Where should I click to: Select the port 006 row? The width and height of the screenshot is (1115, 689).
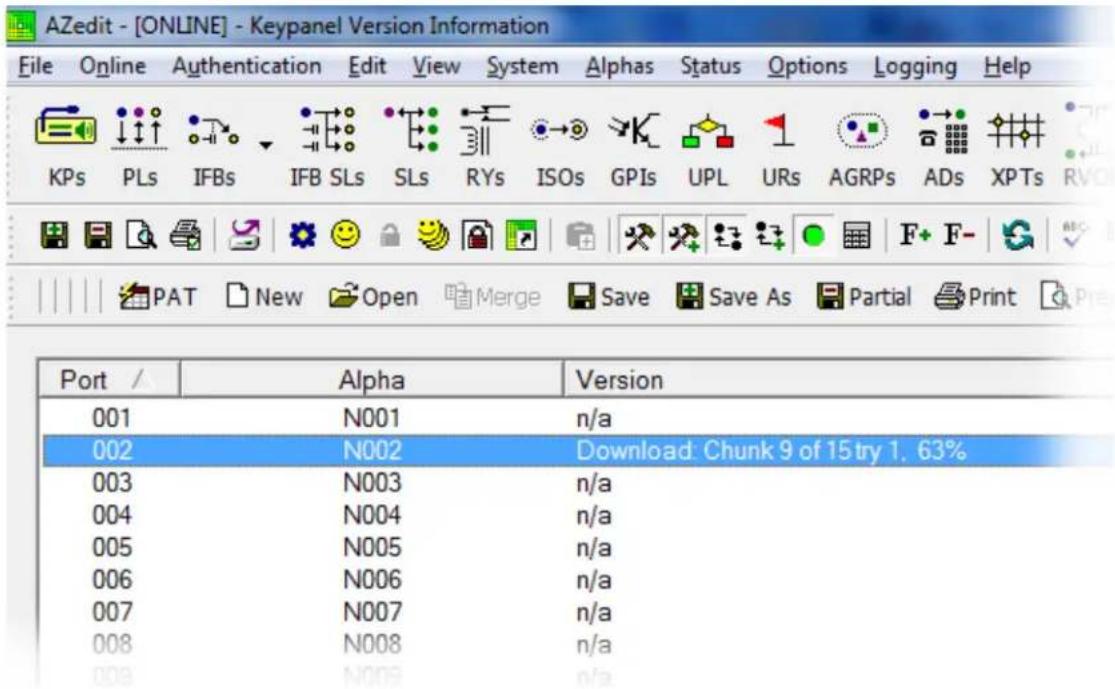tap(577, 579)
